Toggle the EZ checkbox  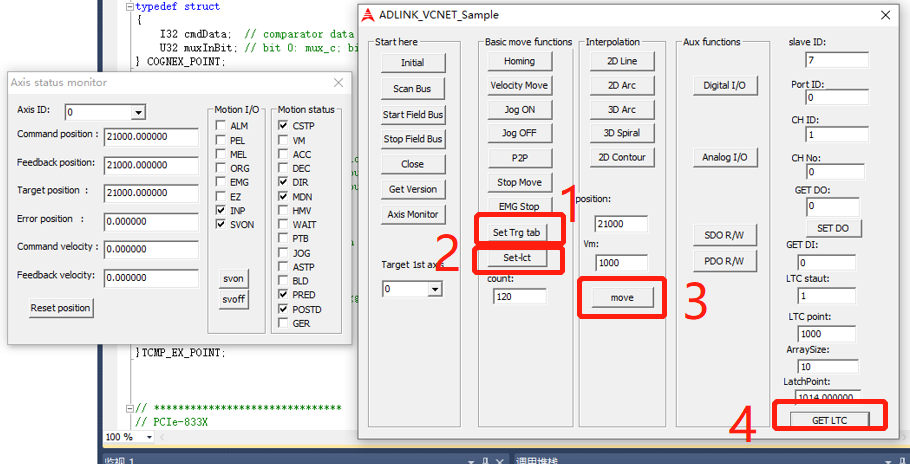221,197
